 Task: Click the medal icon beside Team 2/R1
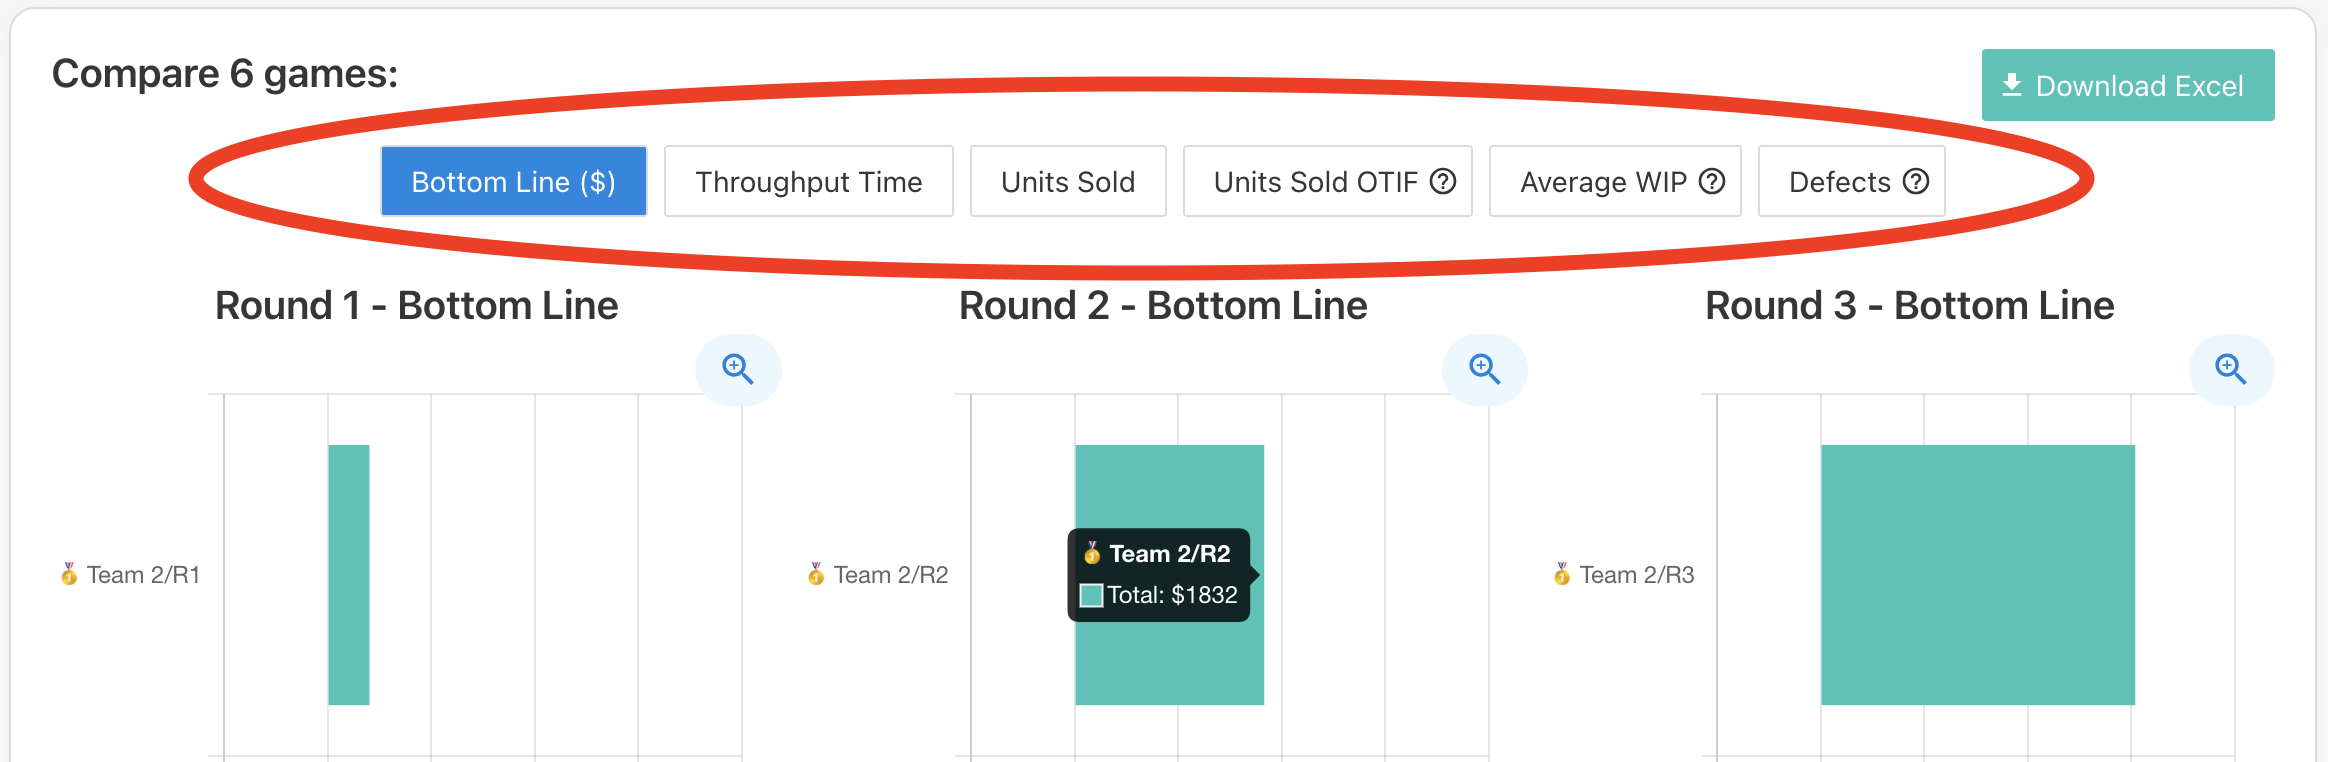(x=69, y=574)
